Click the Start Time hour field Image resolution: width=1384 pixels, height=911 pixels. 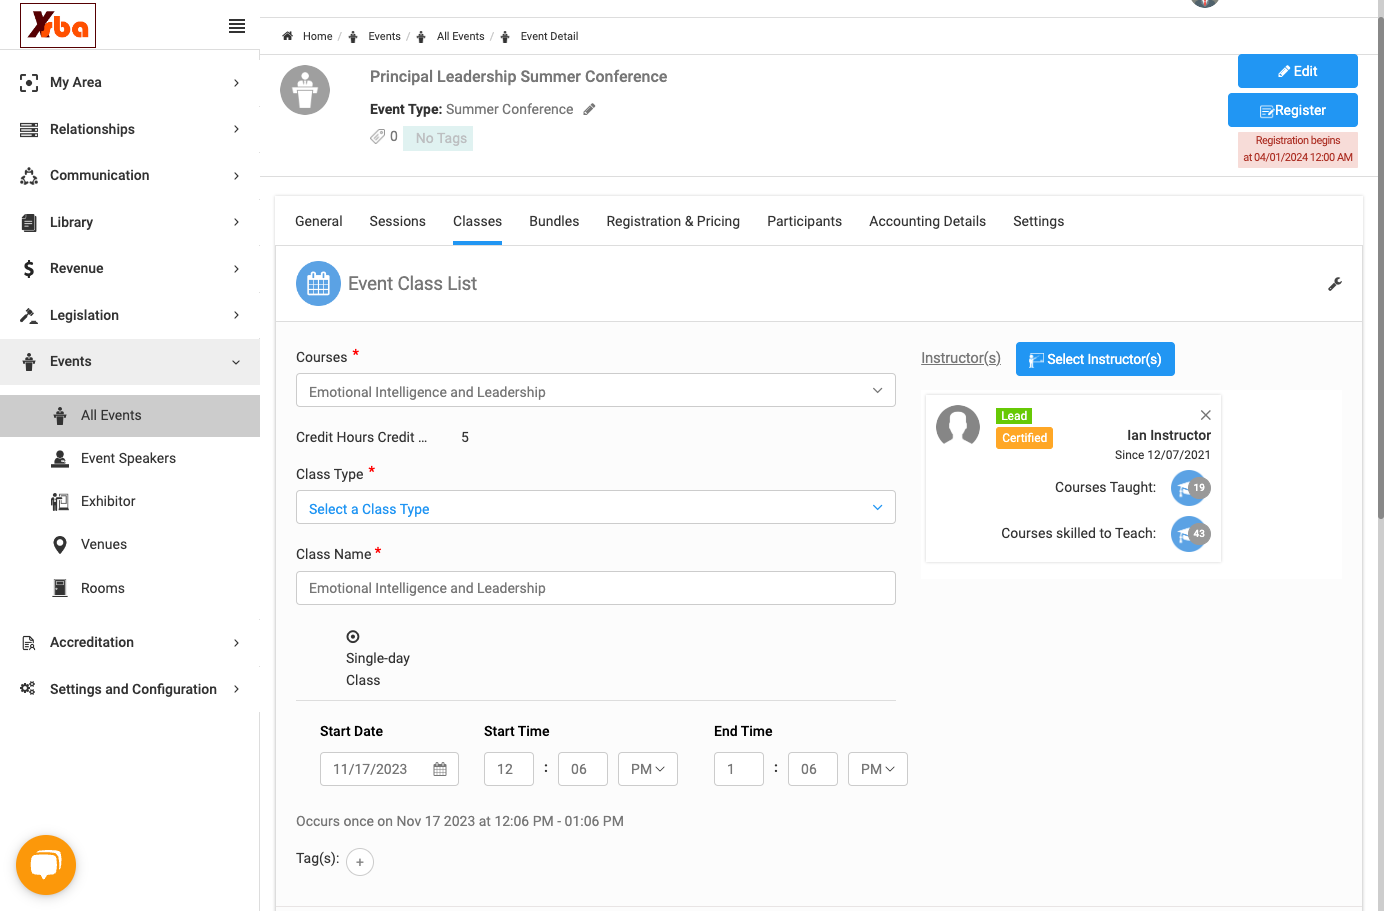point(509,769)
